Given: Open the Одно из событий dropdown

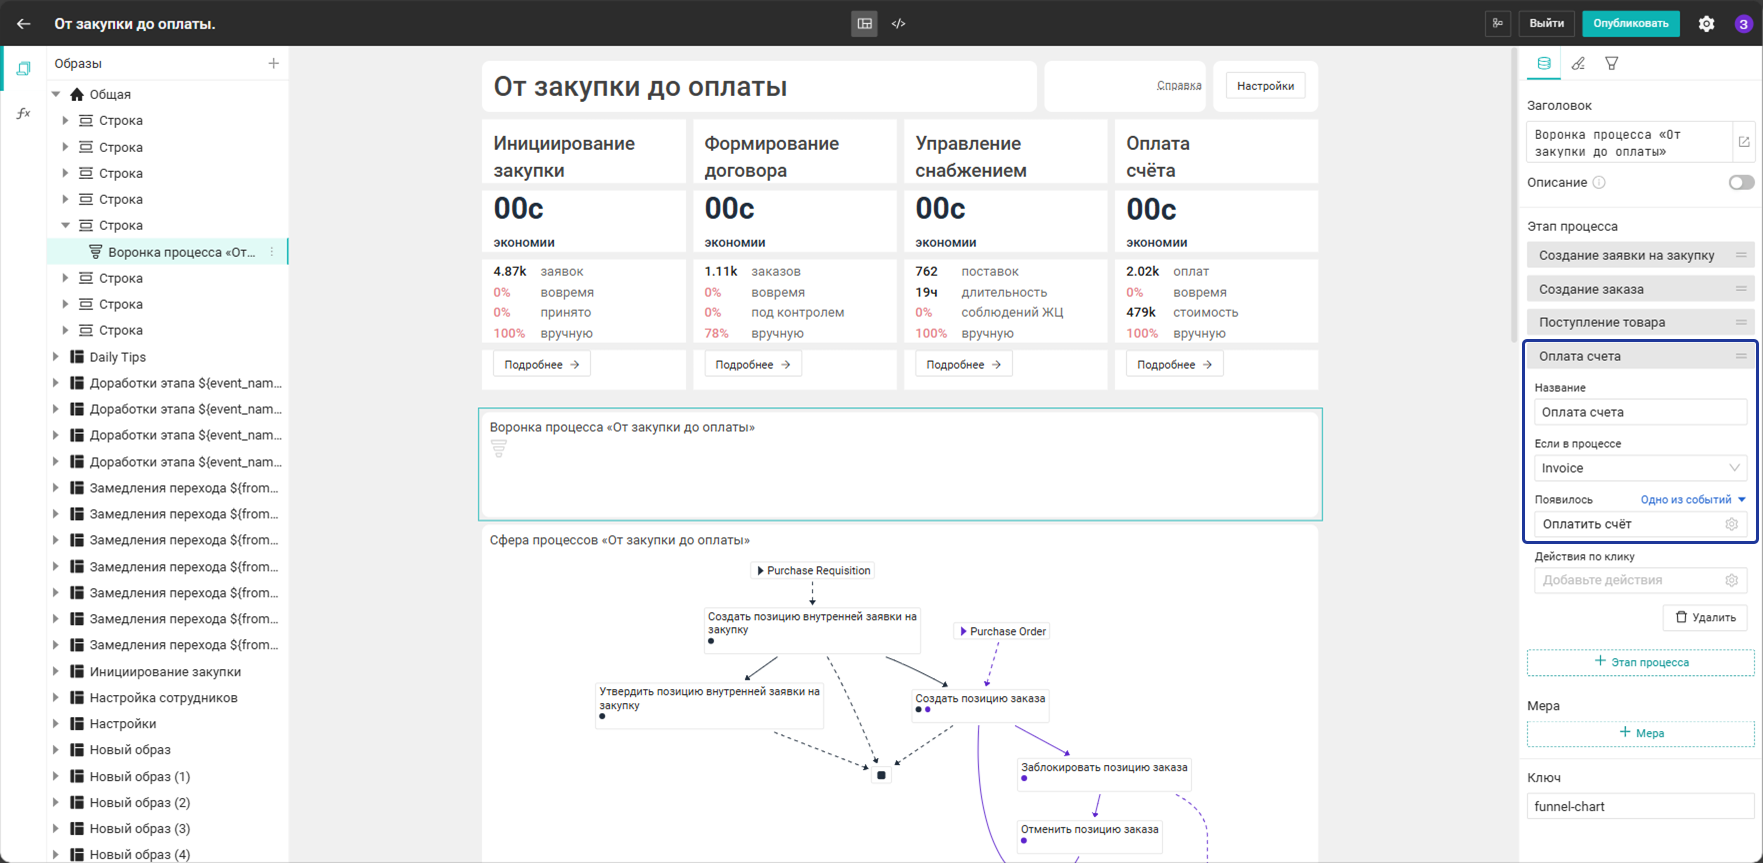Looking at the screenshot, I should pos(1693,499).
